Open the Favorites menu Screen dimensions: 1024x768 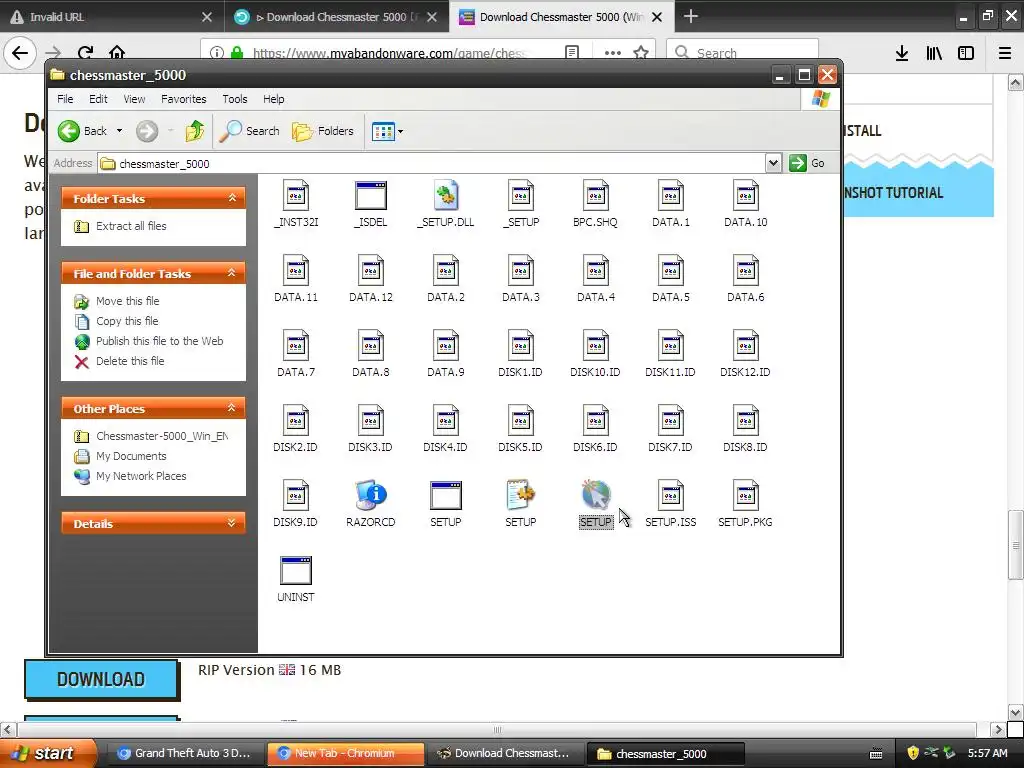click(x=184, y=99)
